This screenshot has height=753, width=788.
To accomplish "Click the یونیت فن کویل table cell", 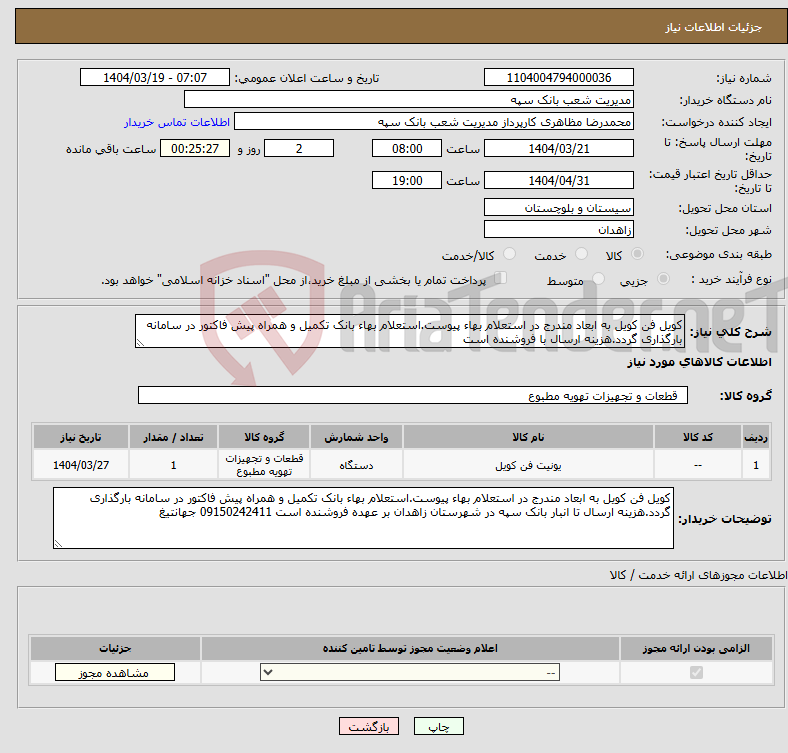I will click(x=528, y=465).
